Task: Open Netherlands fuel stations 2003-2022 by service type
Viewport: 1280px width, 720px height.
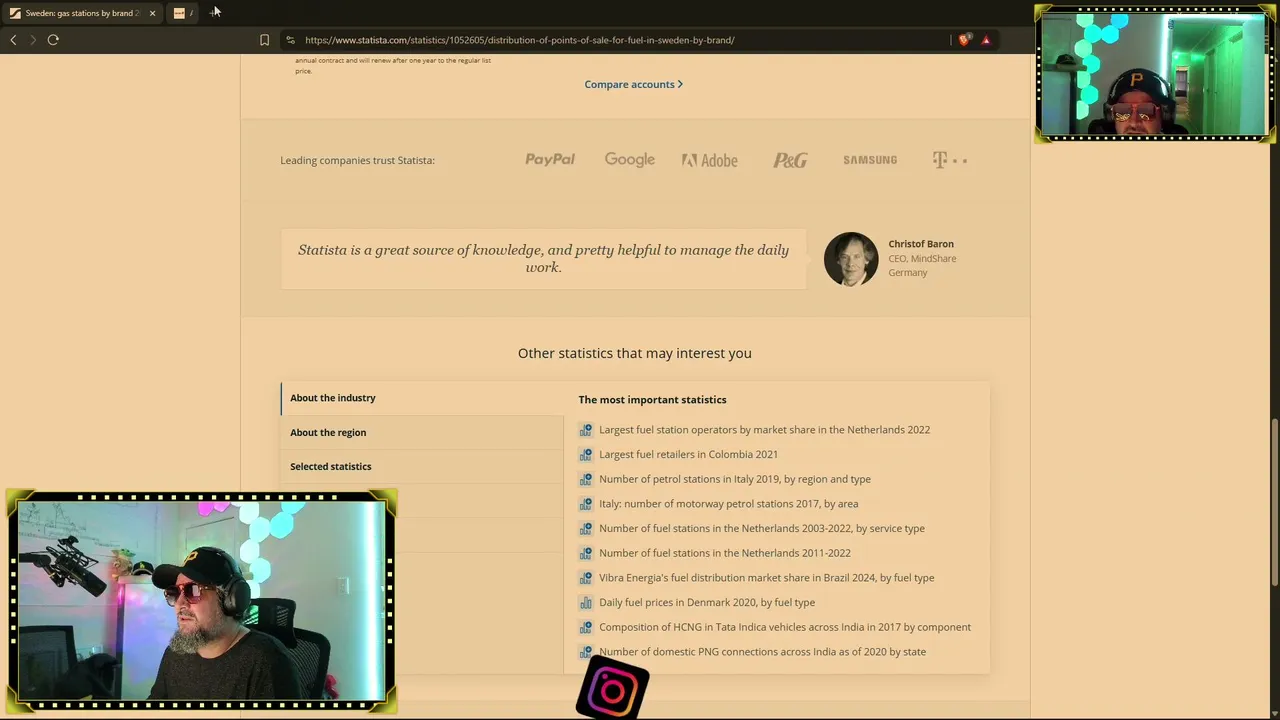Action: [762, 528]
